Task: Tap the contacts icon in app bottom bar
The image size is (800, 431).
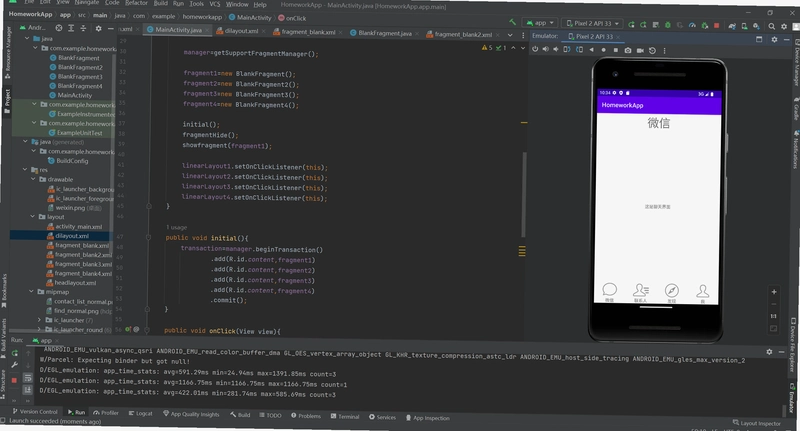Action: click(640, 291)
